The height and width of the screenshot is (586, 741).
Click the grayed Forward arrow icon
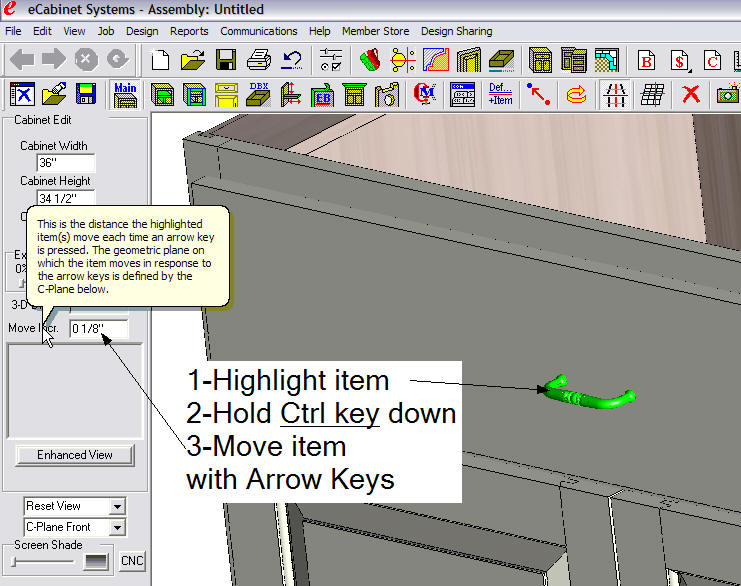(54, 60)
